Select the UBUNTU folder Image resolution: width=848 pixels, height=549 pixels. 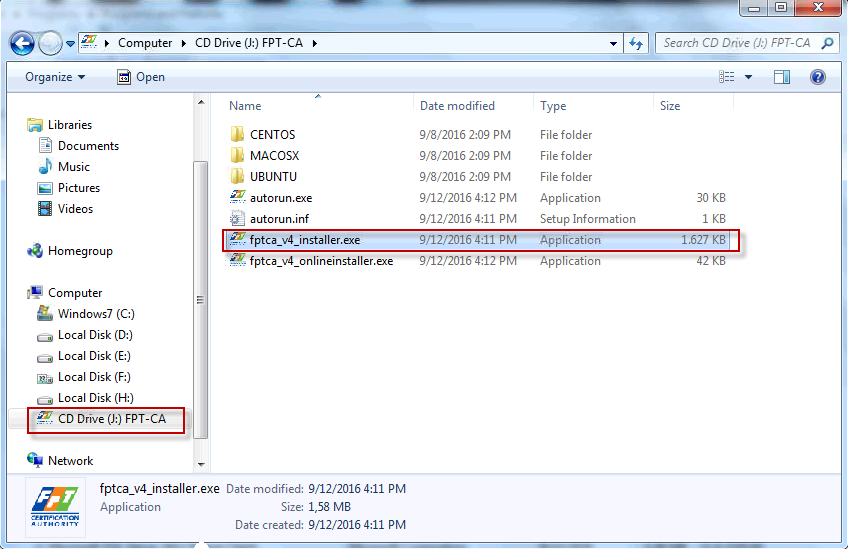[x=273, y=177]
